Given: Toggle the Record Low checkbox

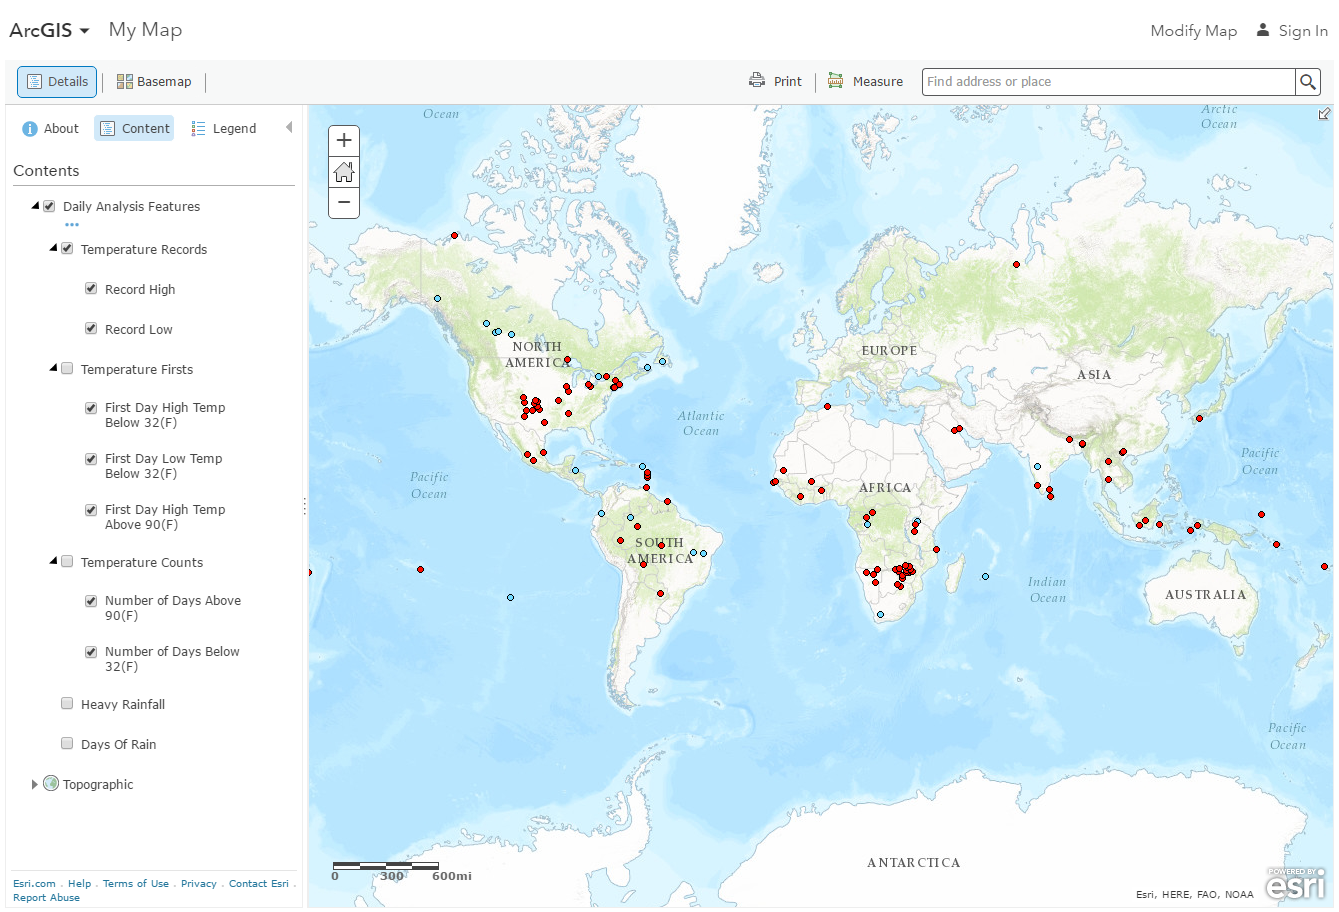Looking at the screenshot, I should point(91,329).
